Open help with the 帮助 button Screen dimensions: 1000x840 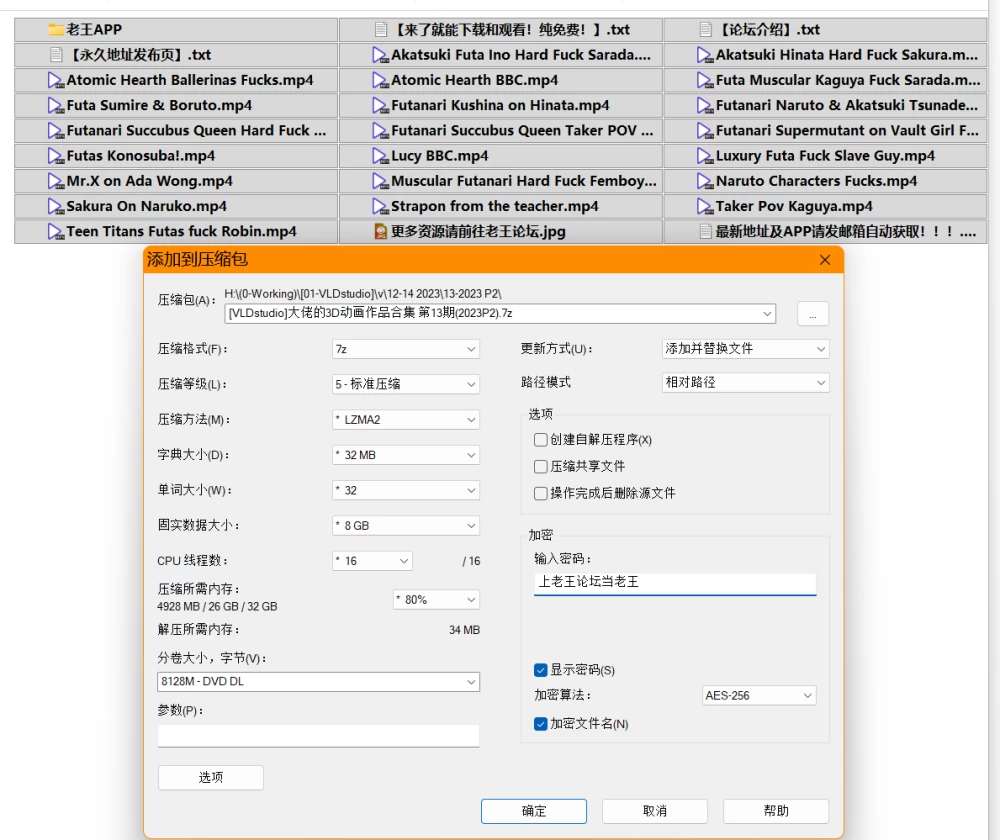[x=776, y=811]
